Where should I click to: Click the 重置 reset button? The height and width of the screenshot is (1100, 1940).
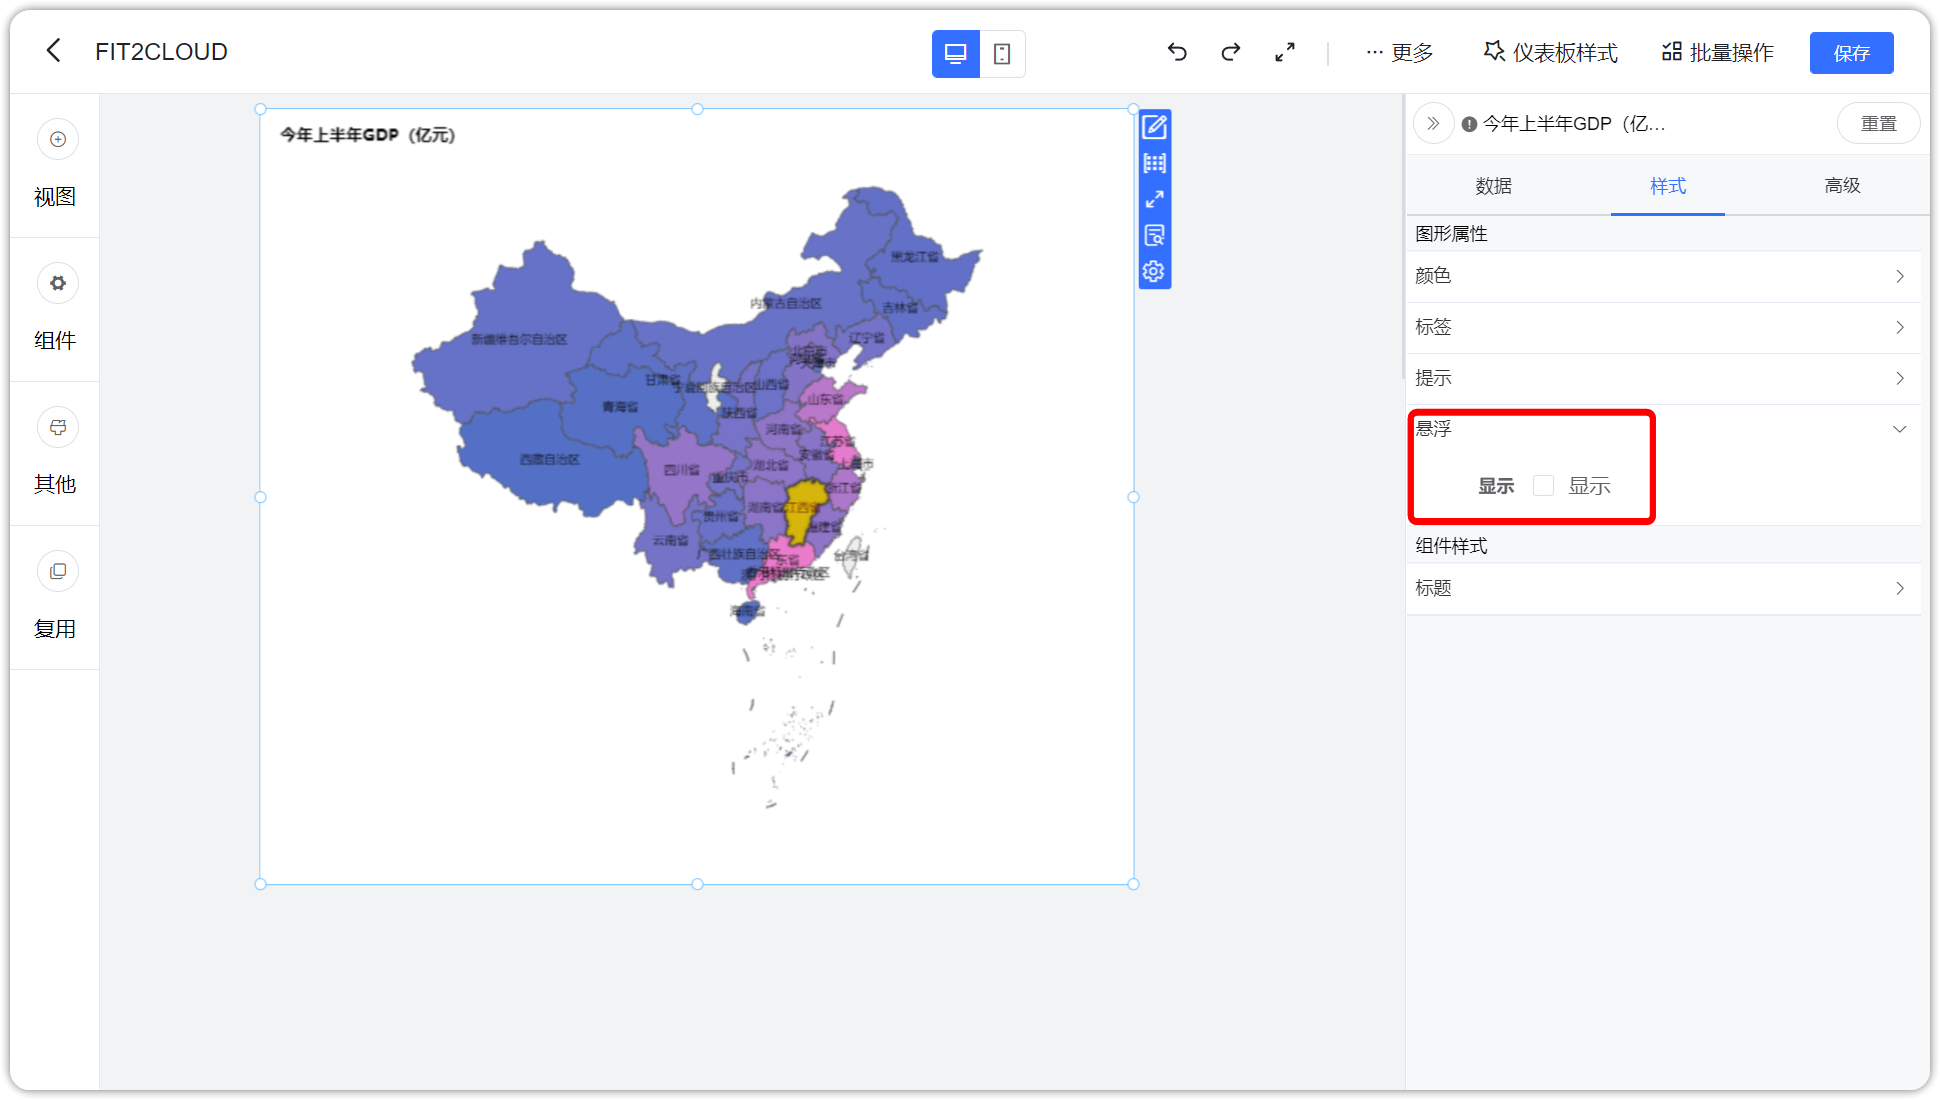click(1878, 123)
